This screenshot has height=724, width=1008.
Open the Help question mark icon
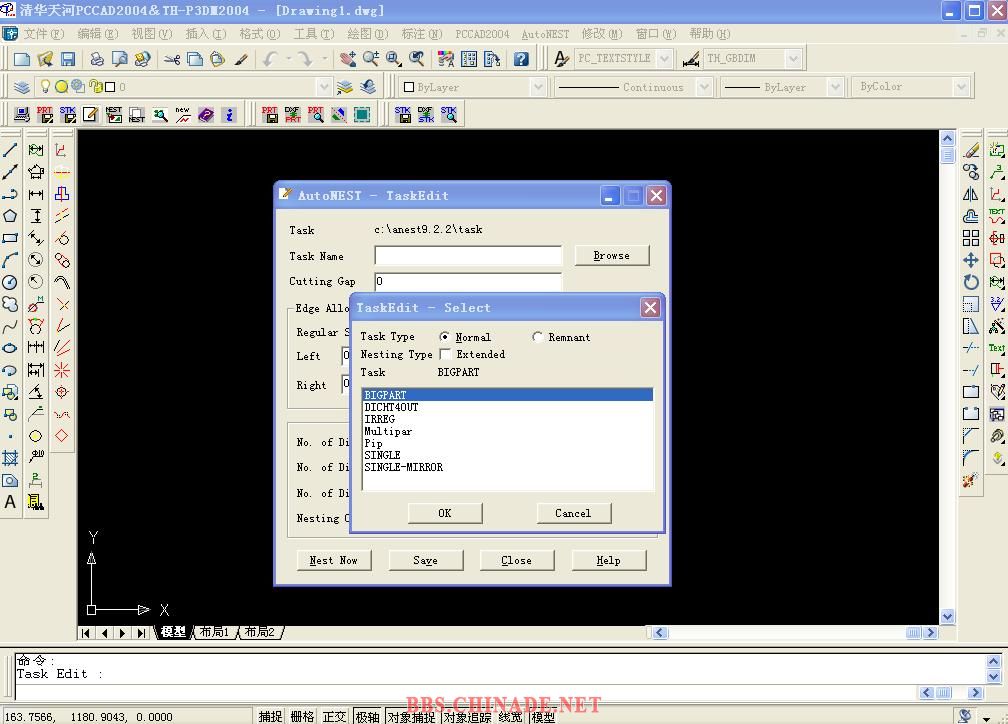tap(521, 60)
